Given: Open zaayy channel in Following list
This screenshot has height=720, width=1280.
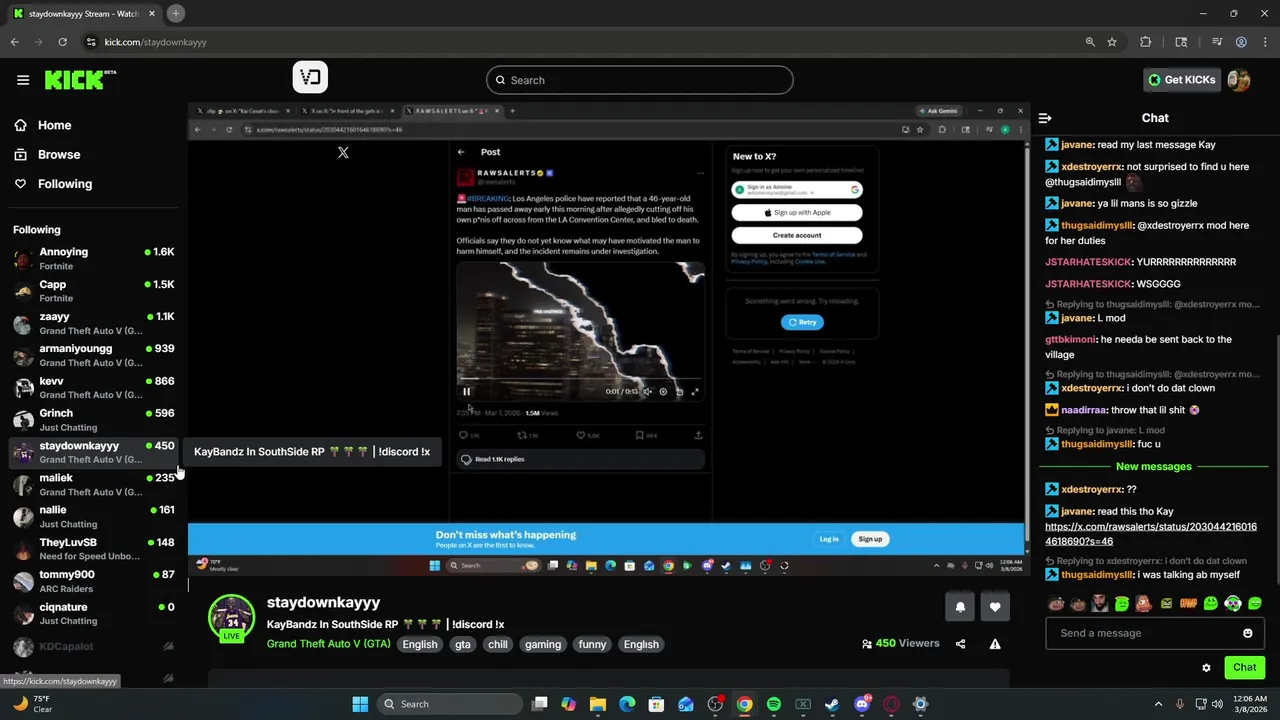Looking at the screenshot, I should pyautogui.click(x=94, y=323).
